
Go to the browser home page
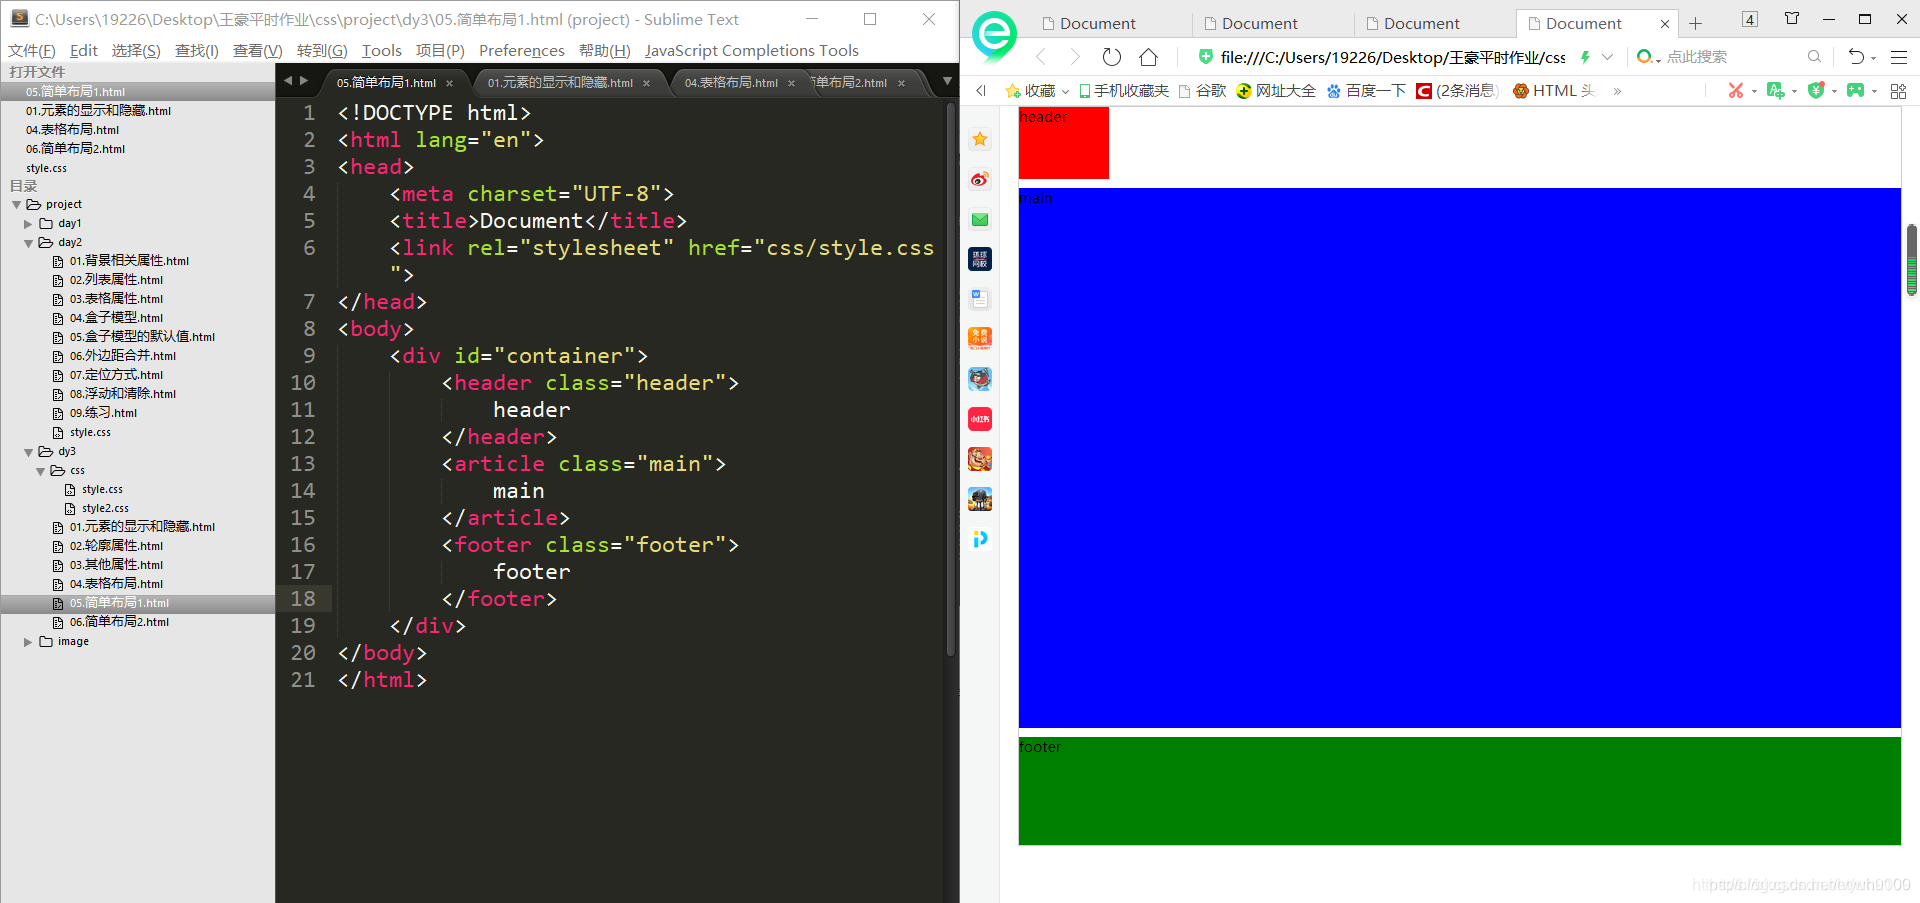[1148, 57]
